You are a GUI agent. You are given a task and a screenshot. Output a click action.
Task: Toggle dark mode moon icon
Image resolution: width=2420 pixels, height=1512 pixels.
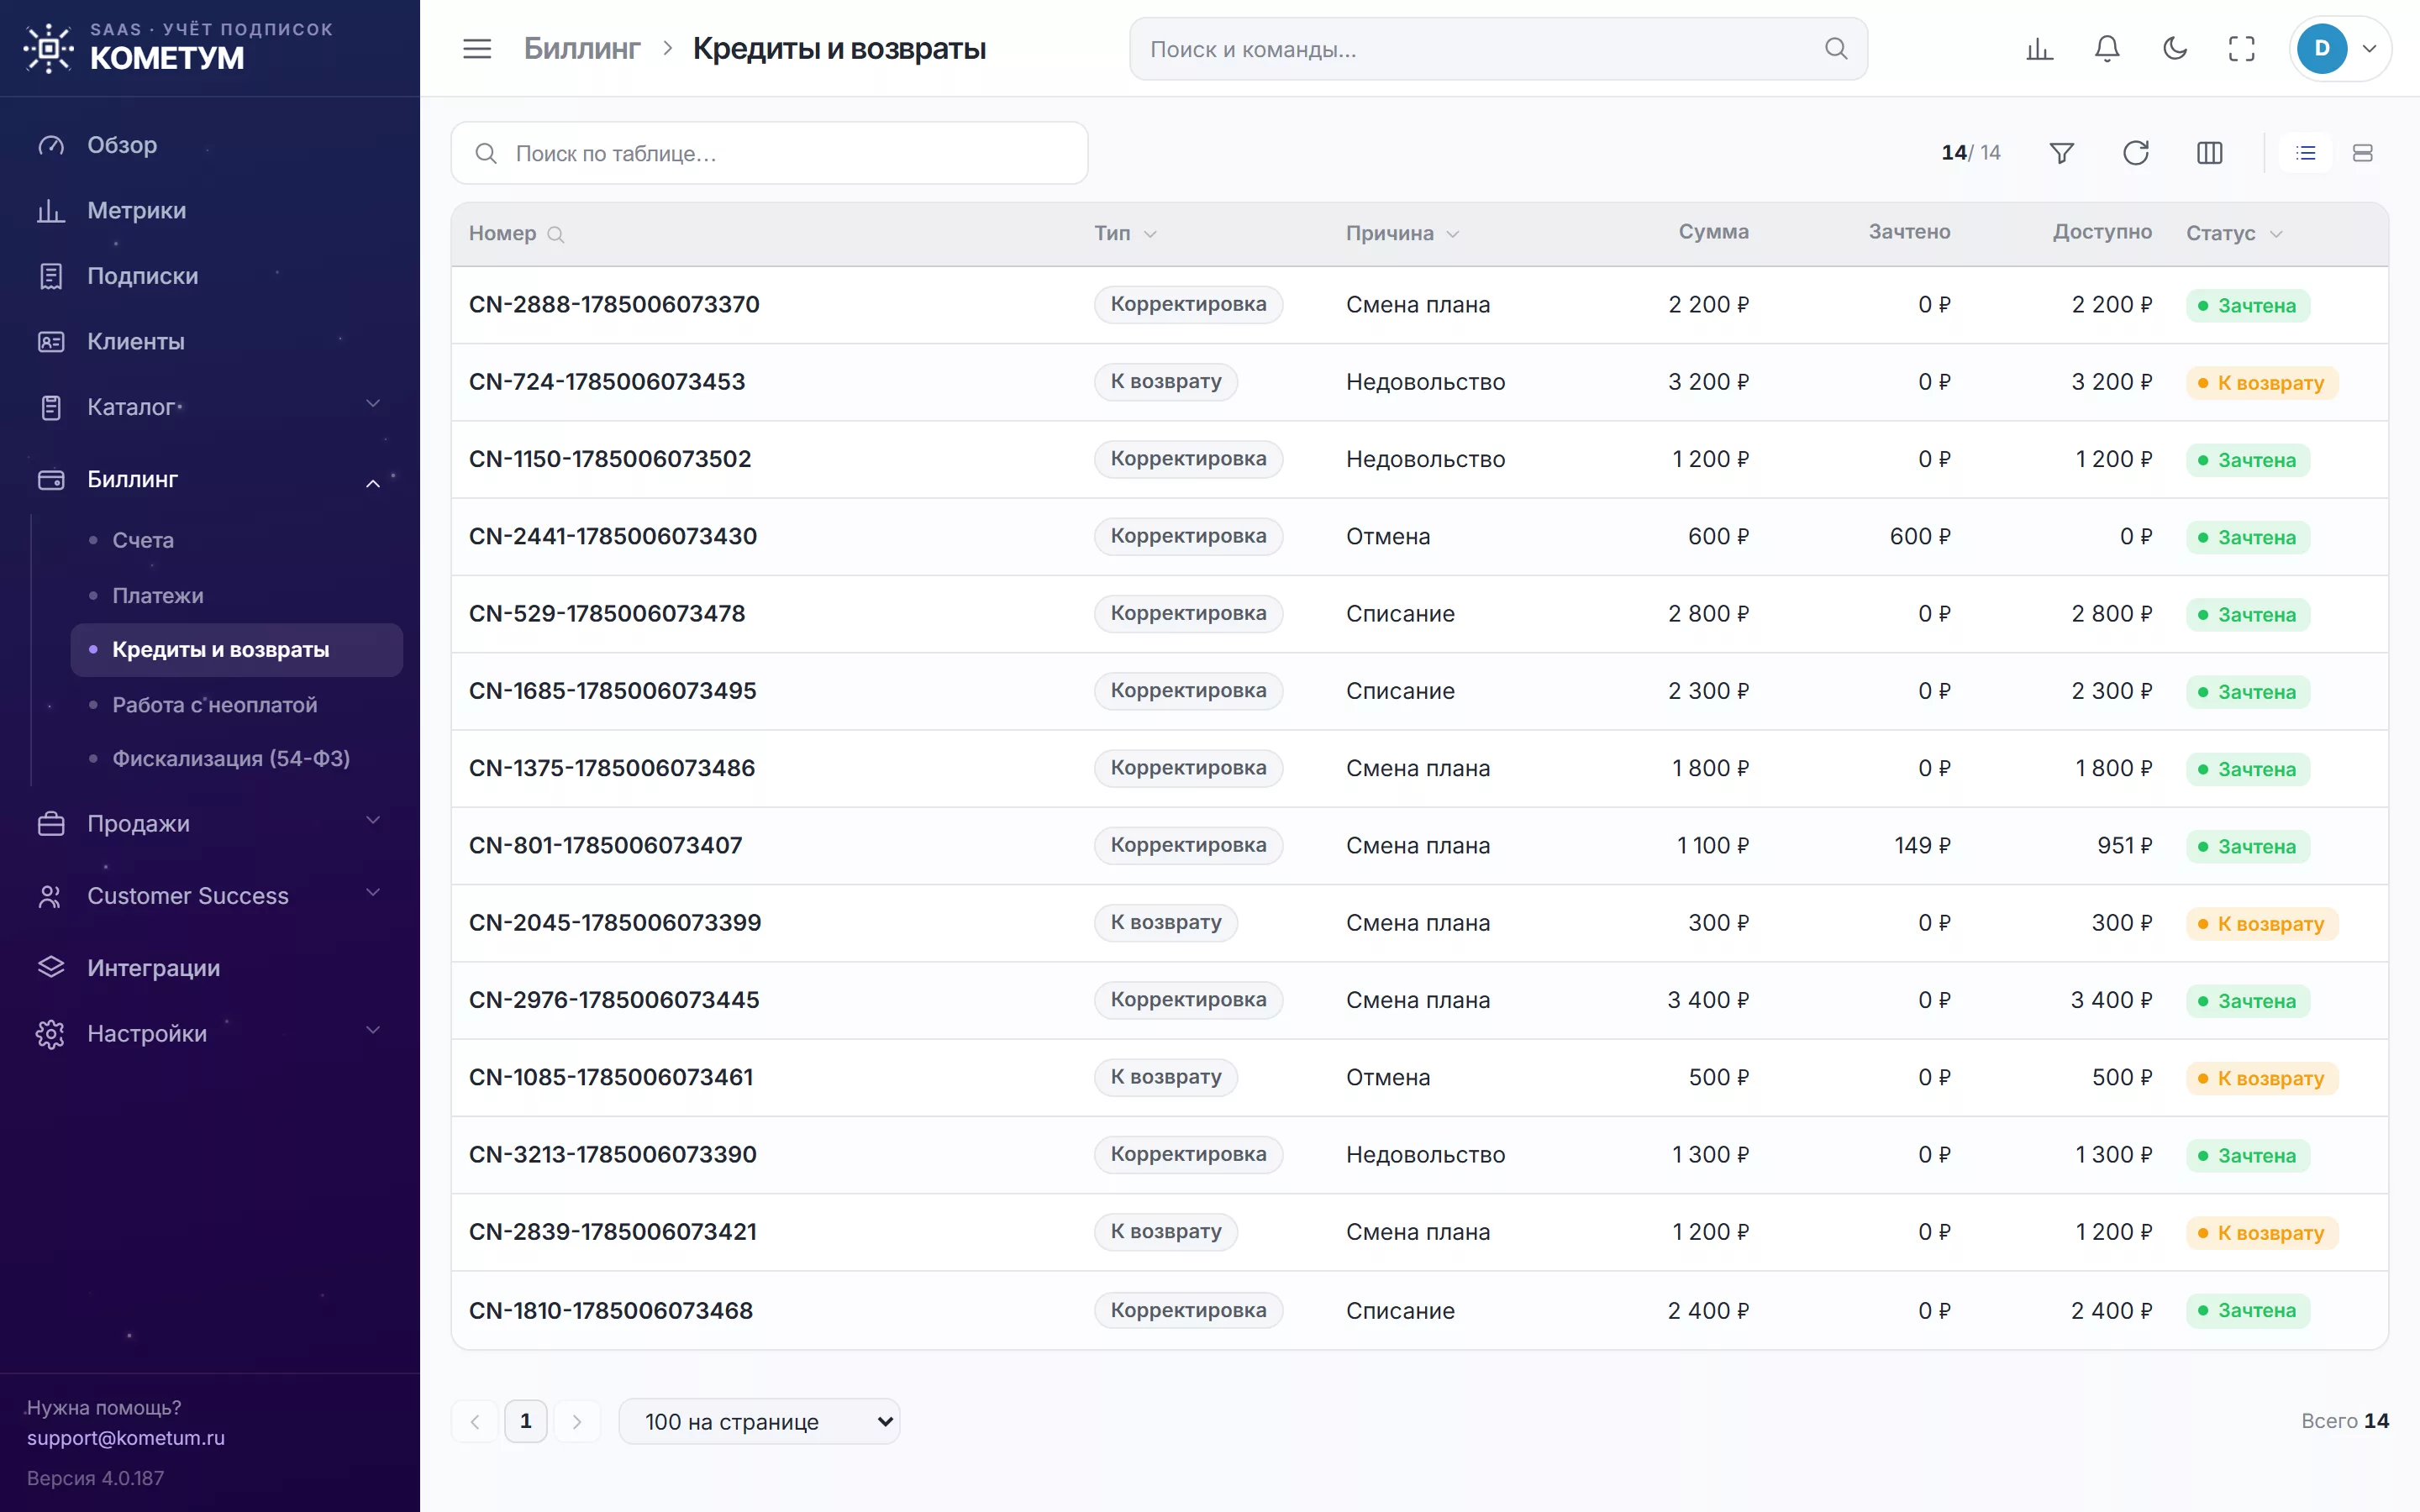coord(2174,49)
